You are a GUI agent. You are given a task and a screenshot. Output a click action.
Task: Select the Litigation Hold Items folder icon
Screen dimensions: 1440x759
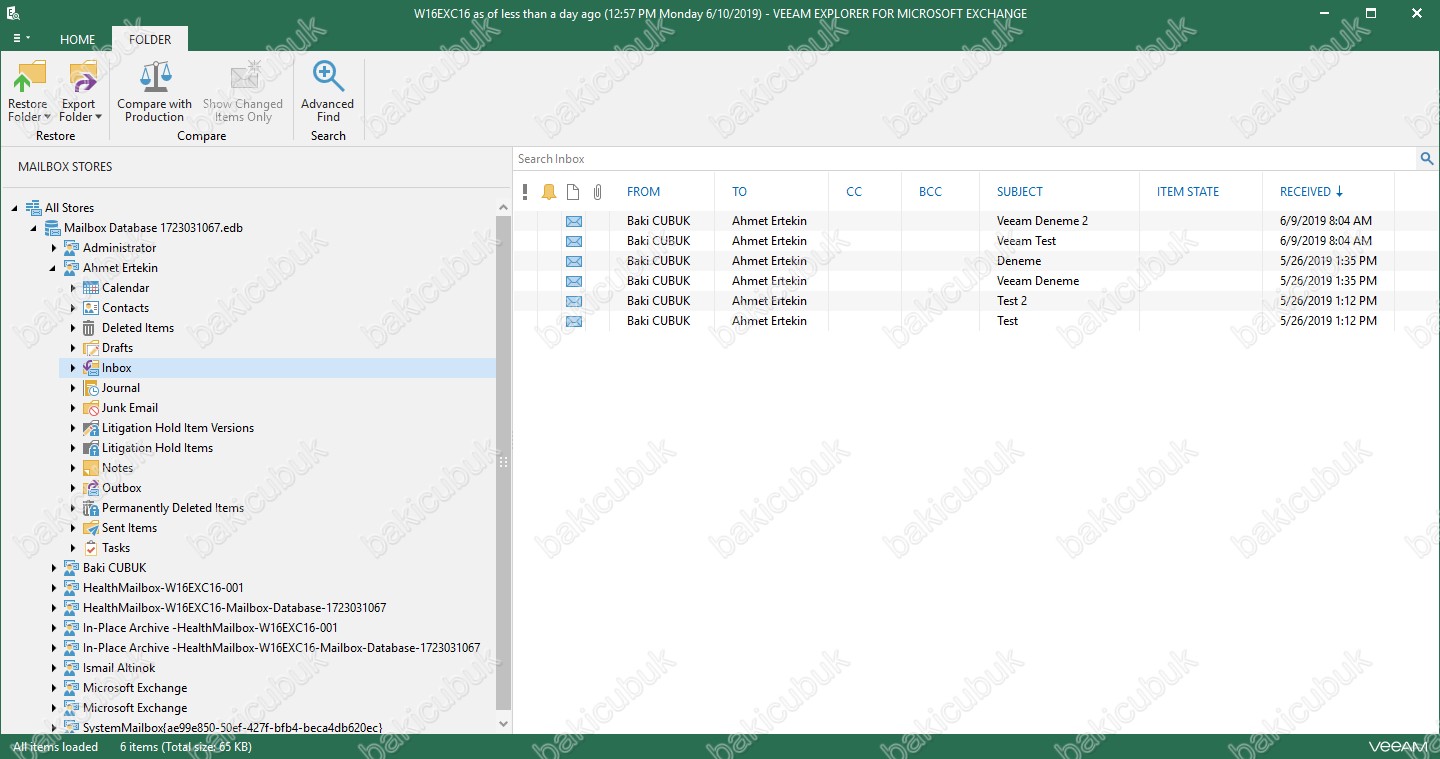91,448
